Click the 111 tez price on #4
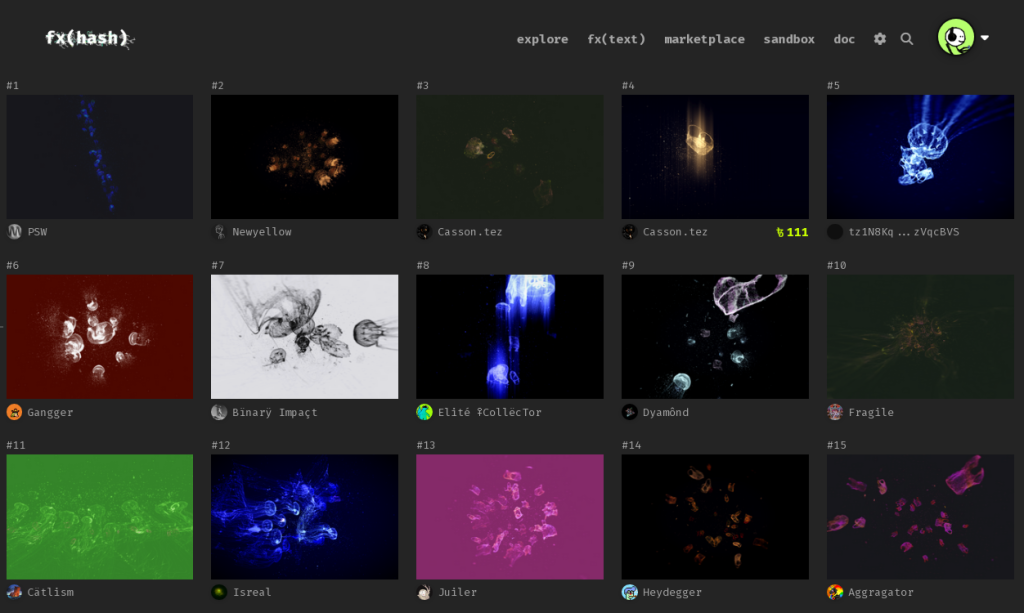 [791, 232]
